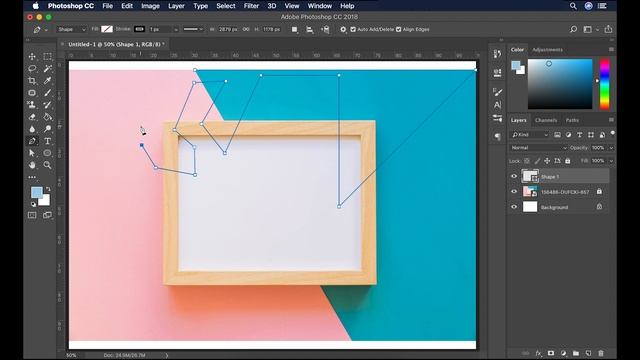Image resolution: width=640 pixels, height=360 pixels.
Task: Click the shape Fill swatch
Action: pyautogui.click(x=107, y=29)
